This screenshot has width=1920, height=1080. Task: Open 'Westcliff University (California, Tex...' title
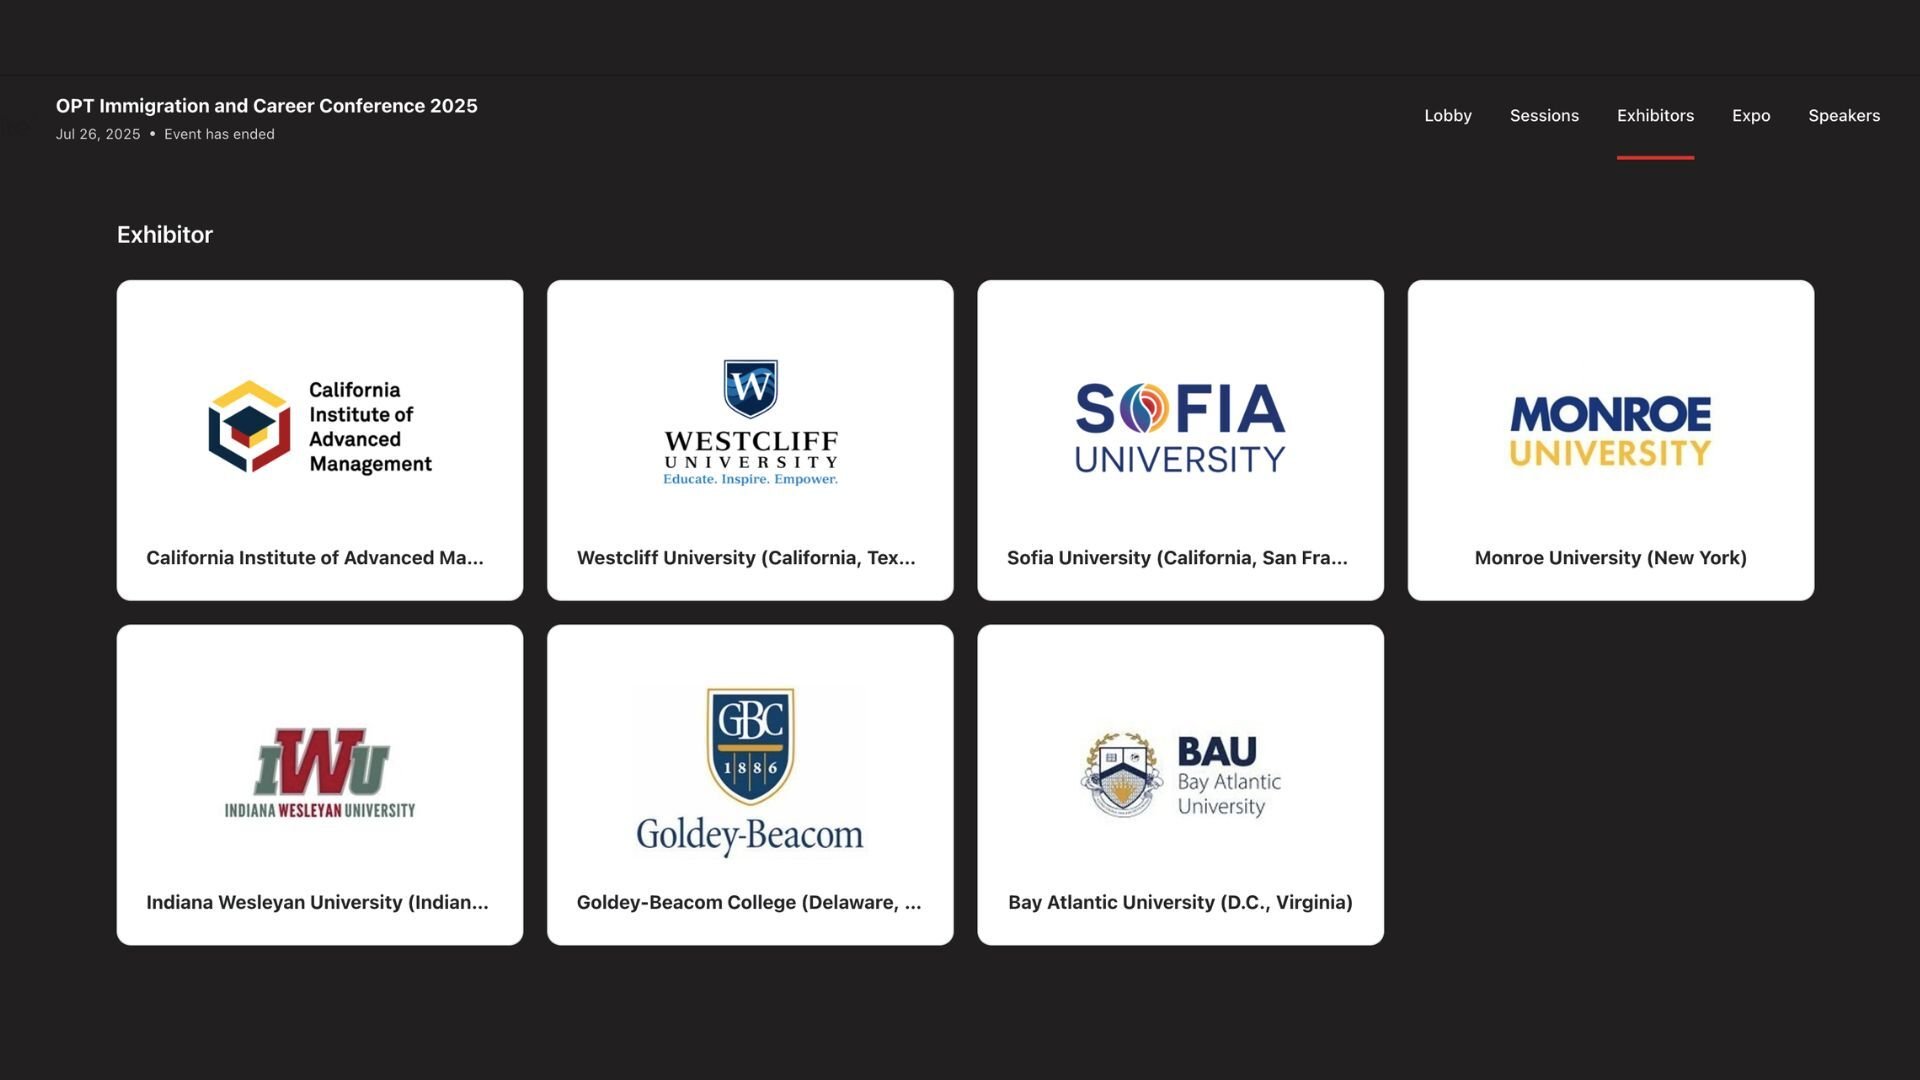[746, 558]
